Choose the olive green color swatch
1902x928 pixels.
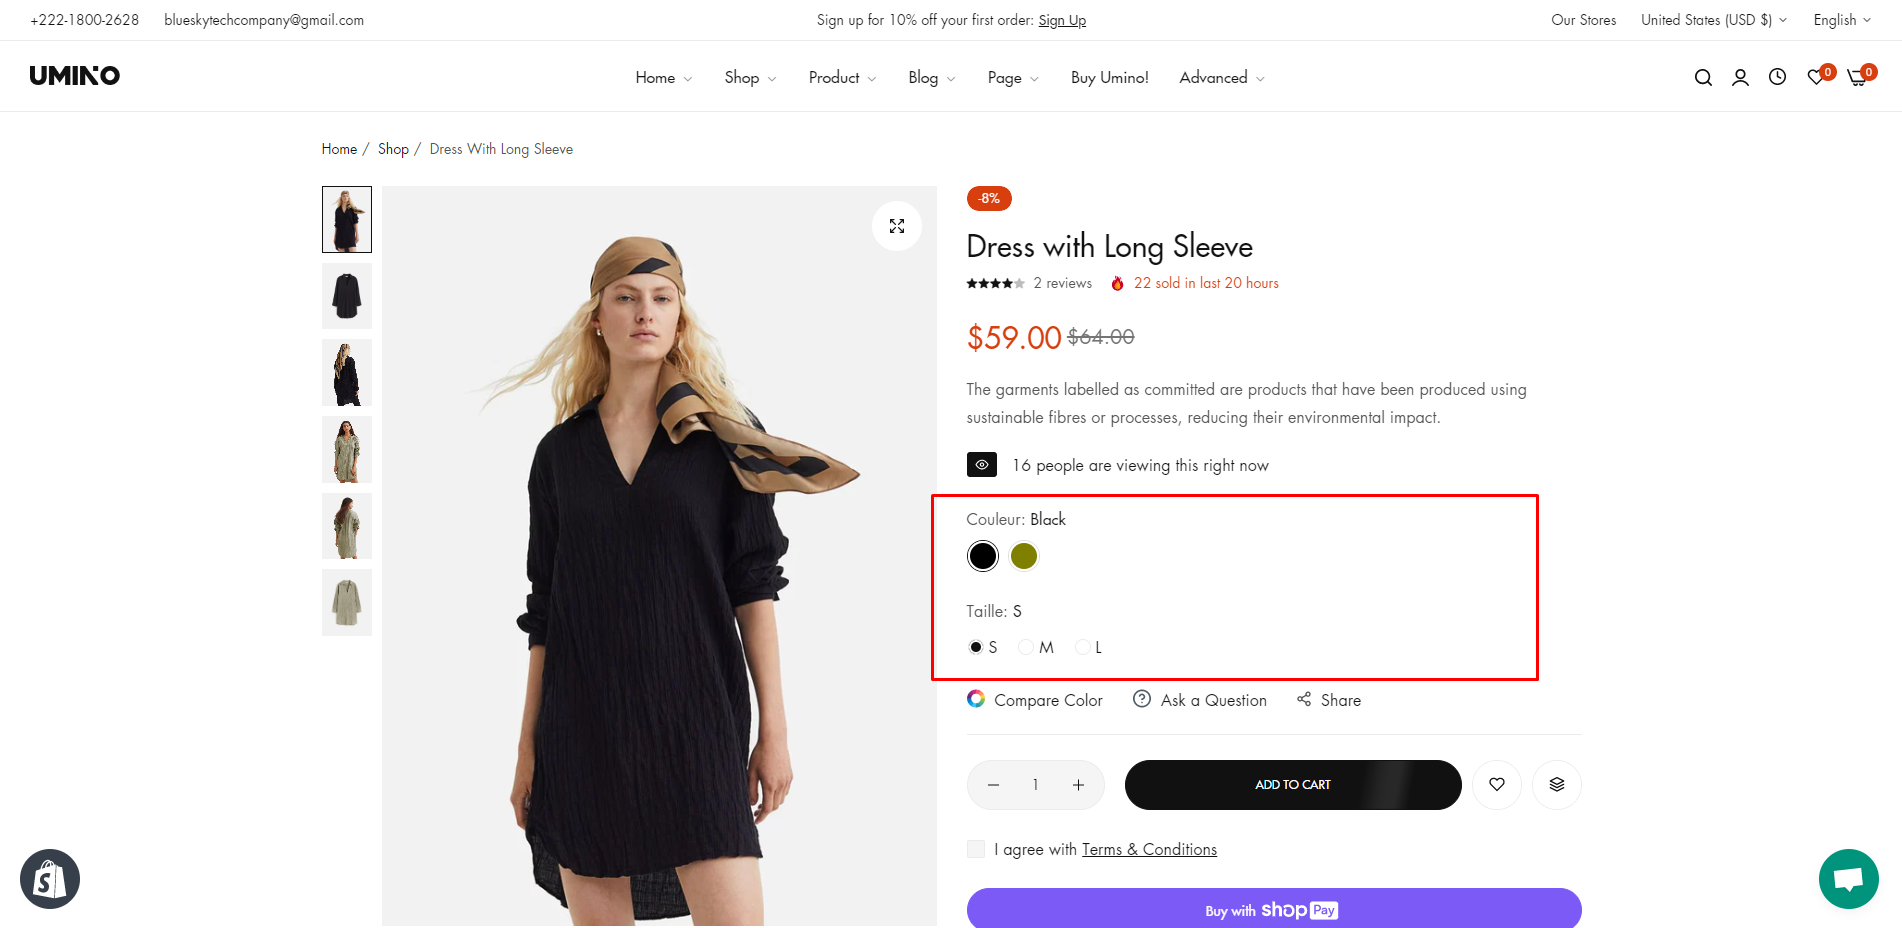[x=1024, y=556]
